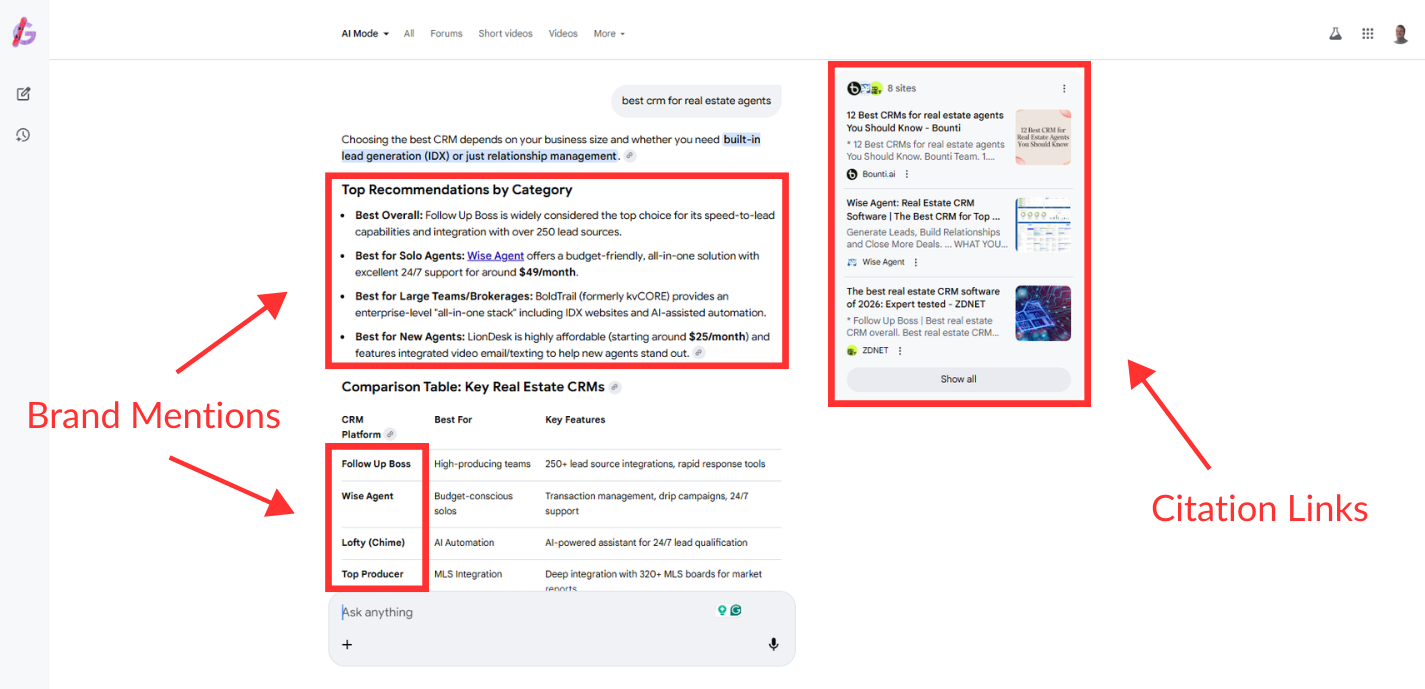Viewport: 1425px width, 689px height.
Task: Click the 'High-producing teams' cell
Action: (x=482, y=464)
